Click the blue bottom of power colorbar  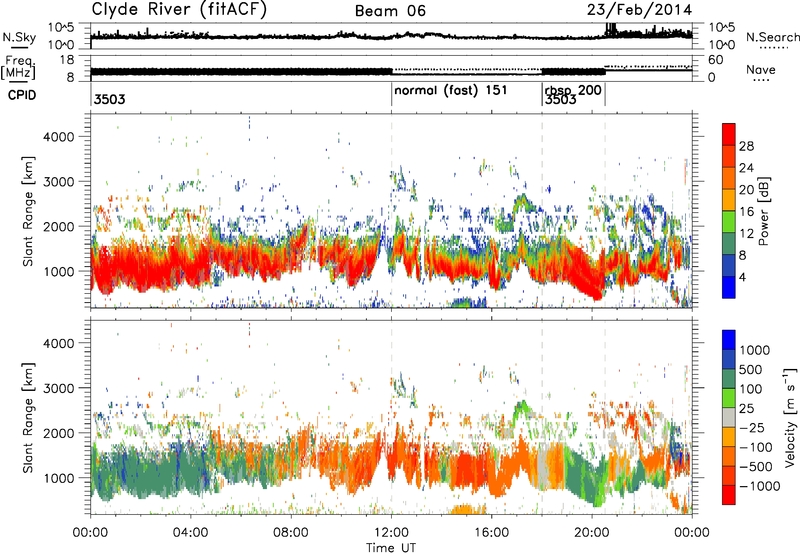coord(729,287)
